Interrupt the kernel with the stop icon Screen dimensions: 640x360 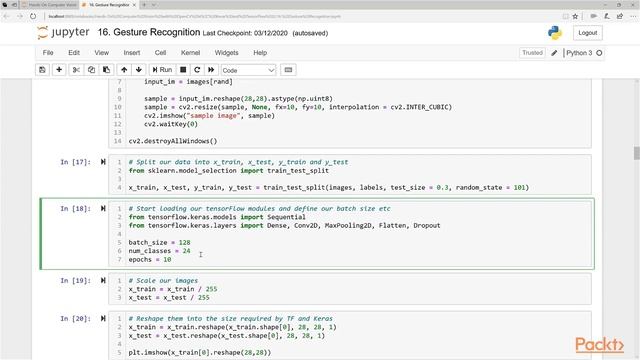pos(183,70)
